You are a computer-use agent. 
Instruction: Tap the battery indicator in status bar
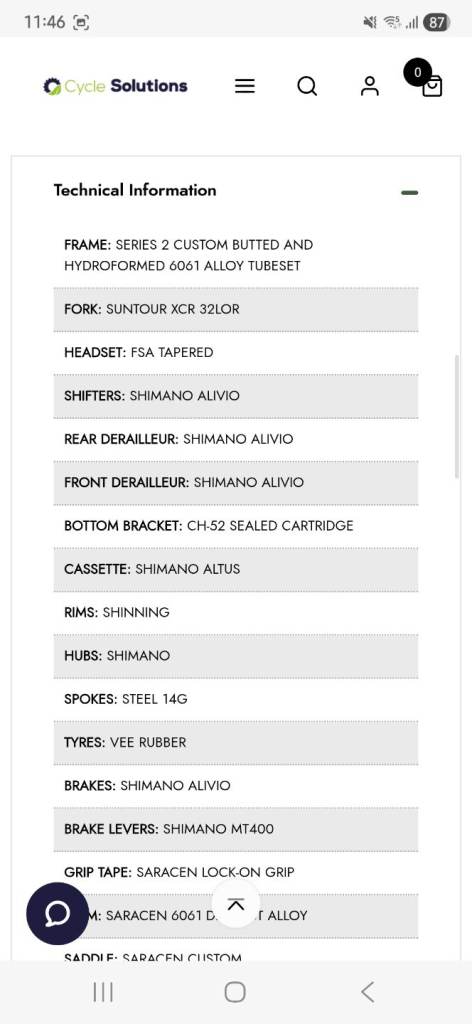[x=436, y=22]
